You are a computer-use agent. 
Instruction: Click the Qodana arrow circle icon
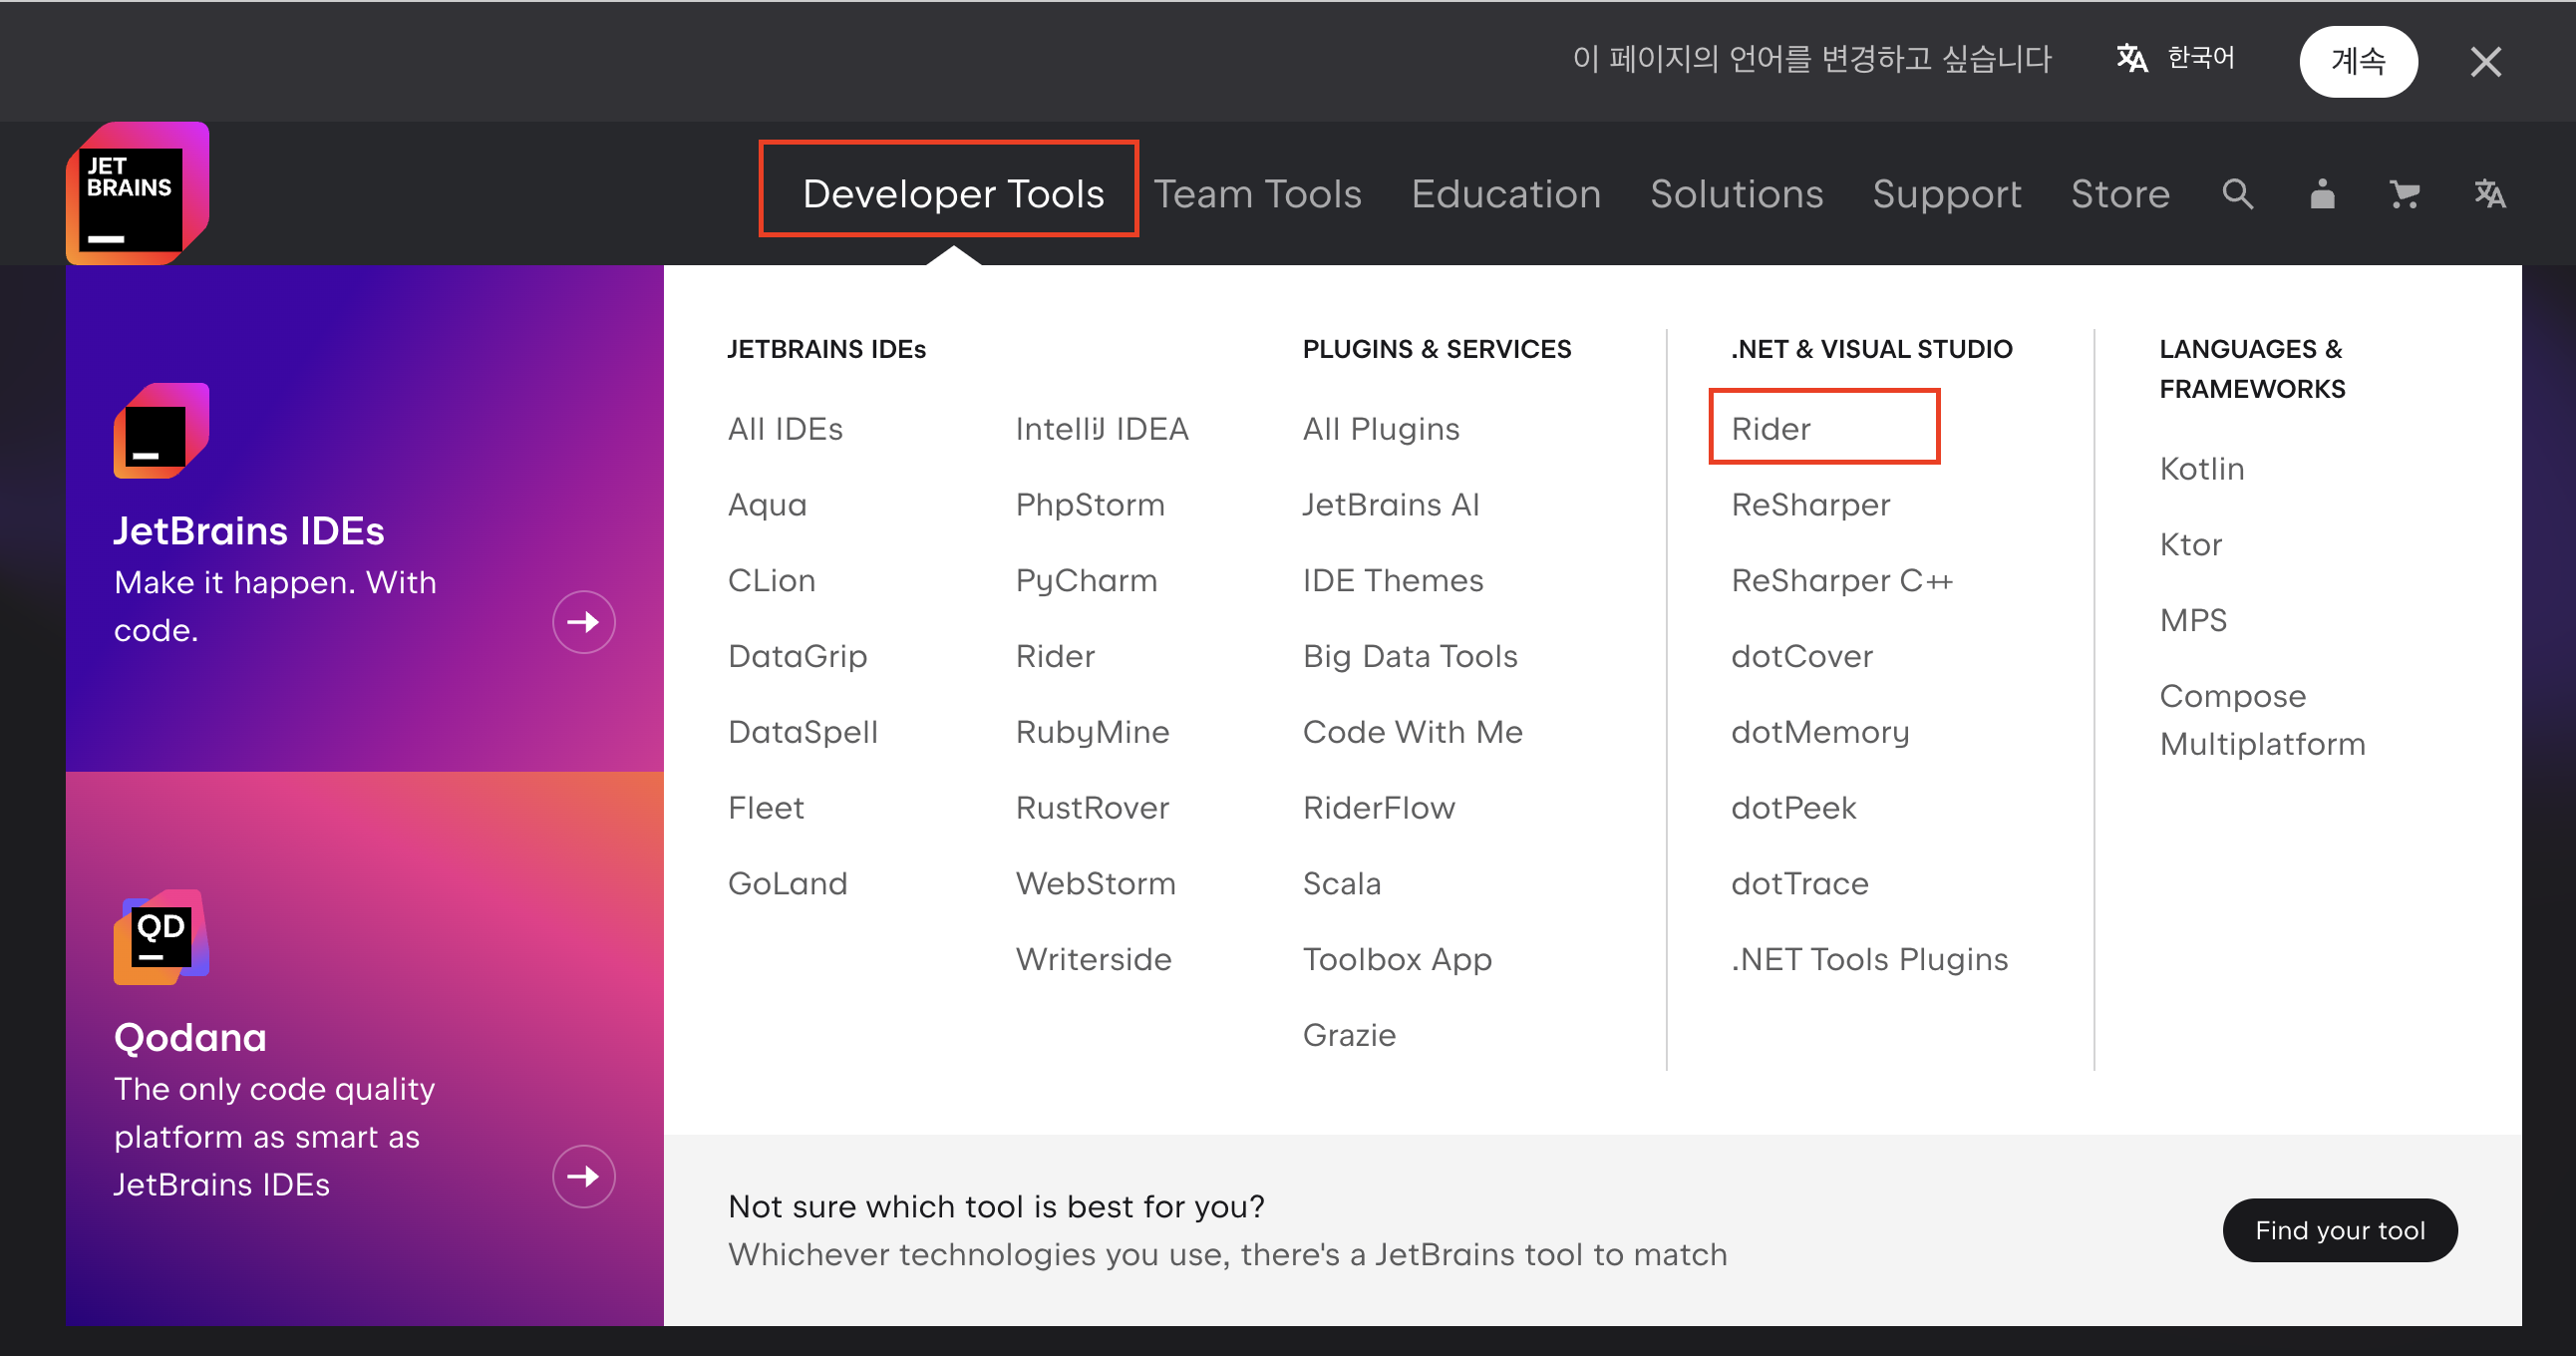click(583, 1176)
